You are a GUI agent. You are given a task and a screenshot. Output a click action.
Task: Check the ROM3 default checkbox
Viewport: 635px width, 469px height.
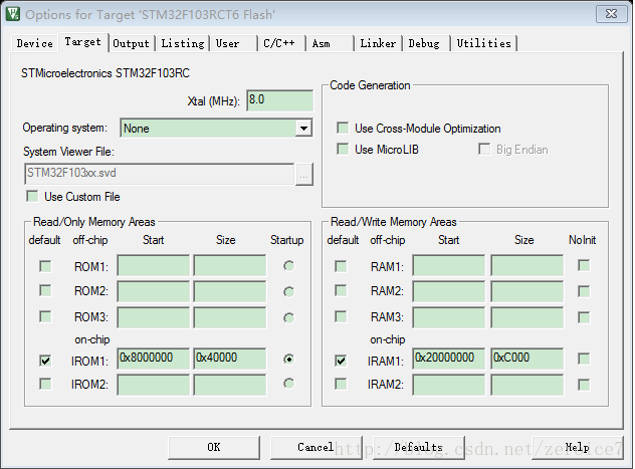click(45, 316)
